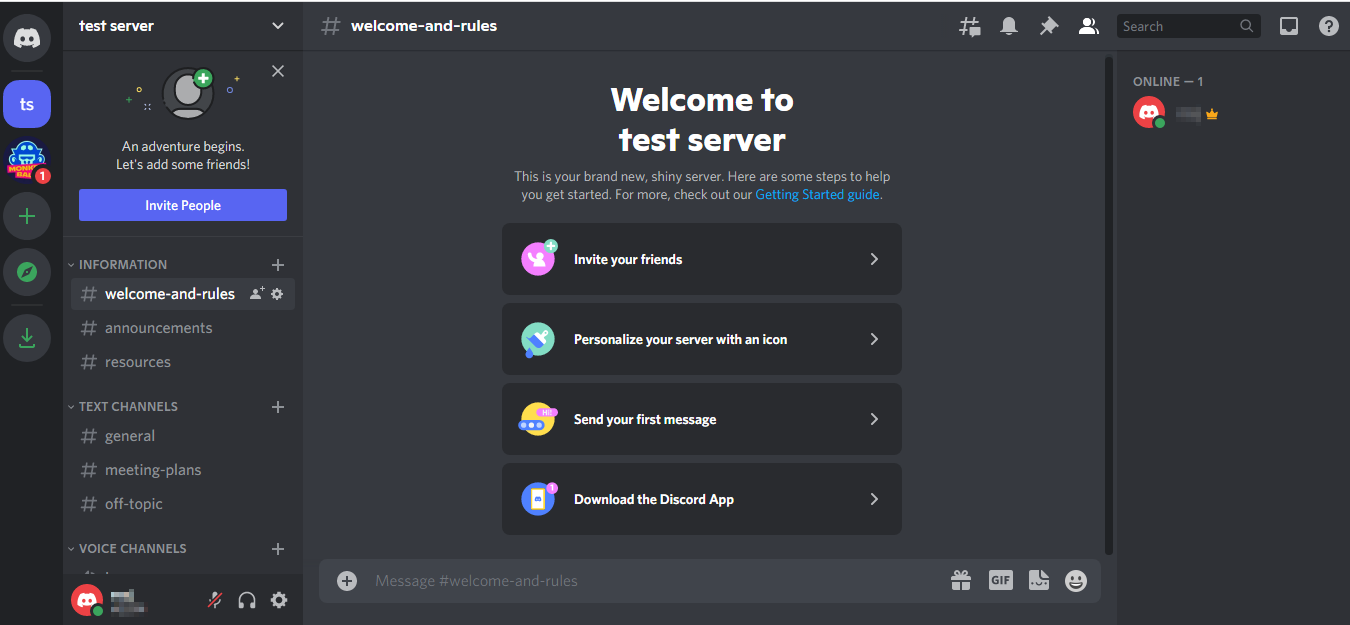Click chevron on Download the Discord App

(874, 499)
